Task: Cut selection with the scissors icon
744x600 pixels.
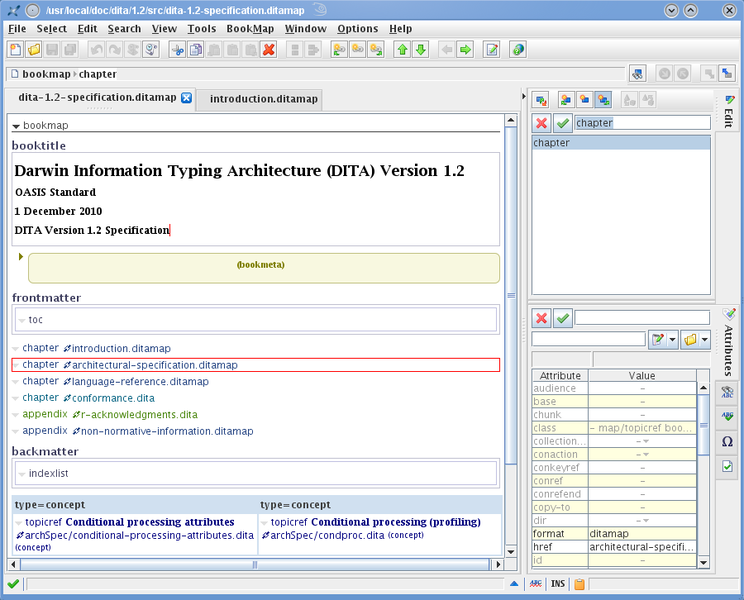Action: pyautogui.click(x=177, y=49)
